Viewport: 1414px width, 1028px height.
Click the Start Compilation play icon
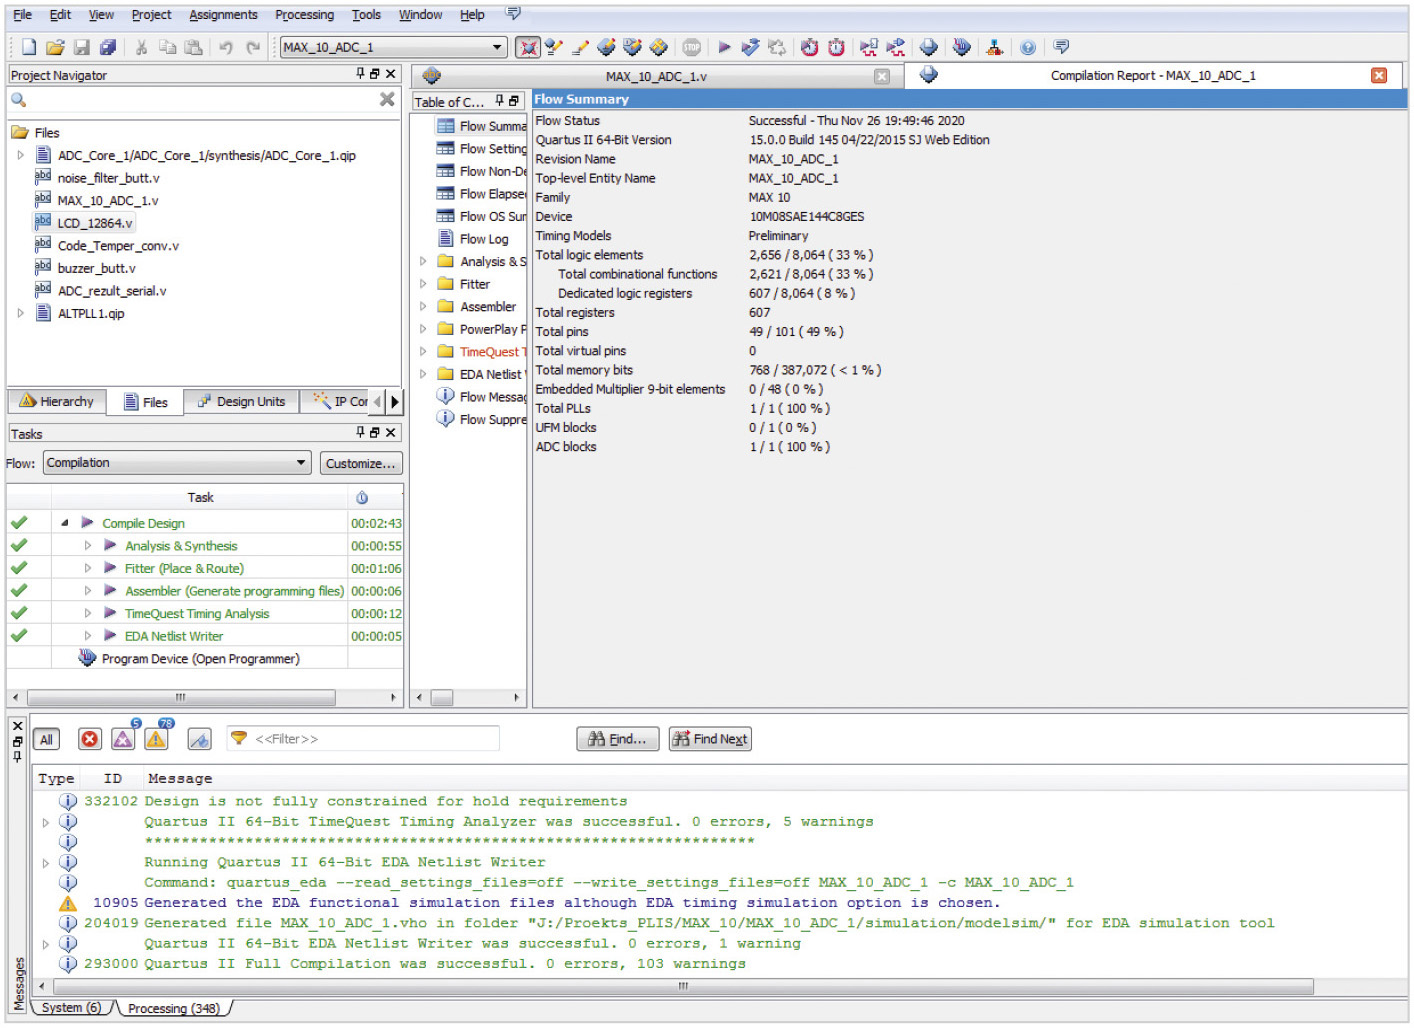[x=724, y=47]
